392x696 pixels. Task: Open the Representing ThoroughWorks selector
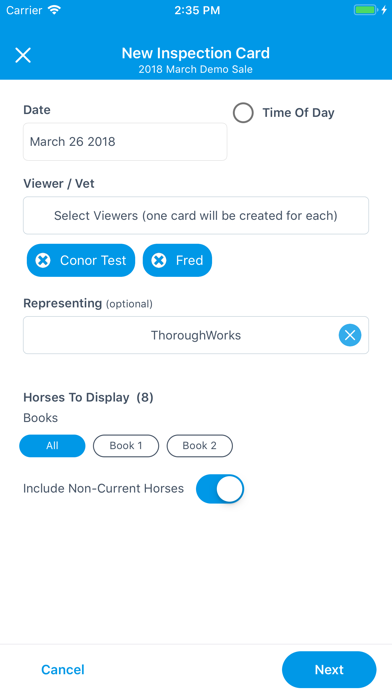coord(196,335)
